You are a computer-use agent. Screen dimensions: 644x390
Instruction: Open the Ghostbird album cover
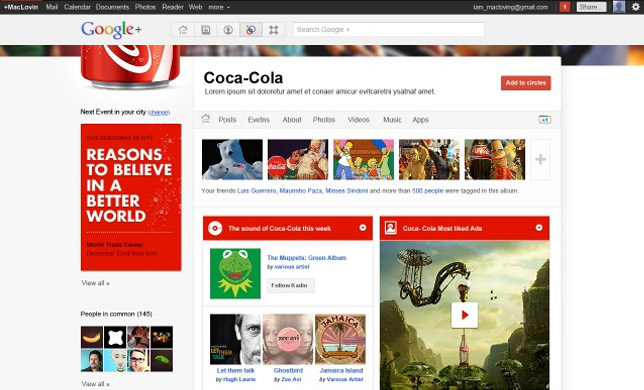288,339
